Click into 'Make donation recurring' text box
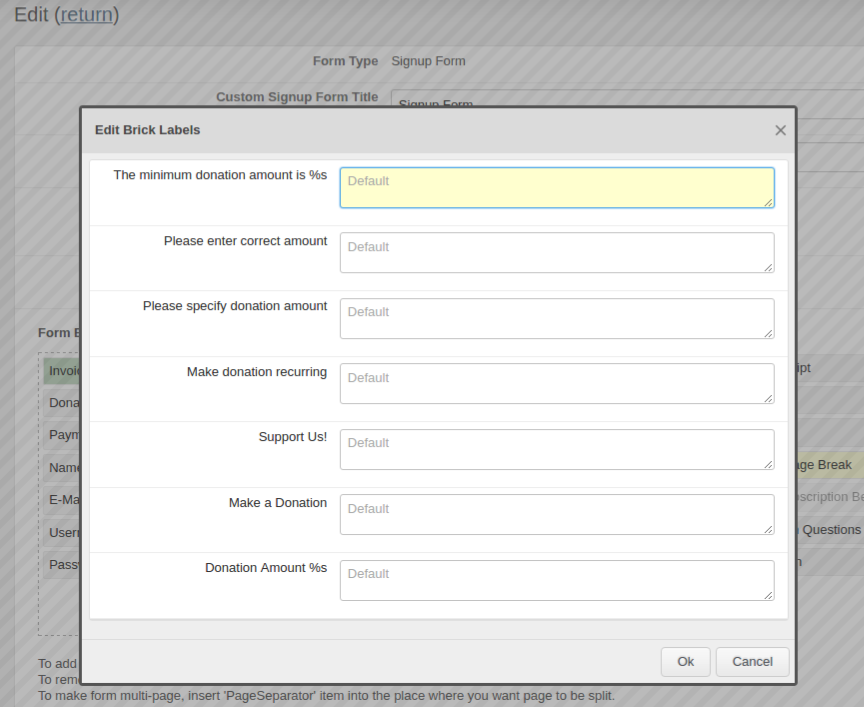 [556, 383]
